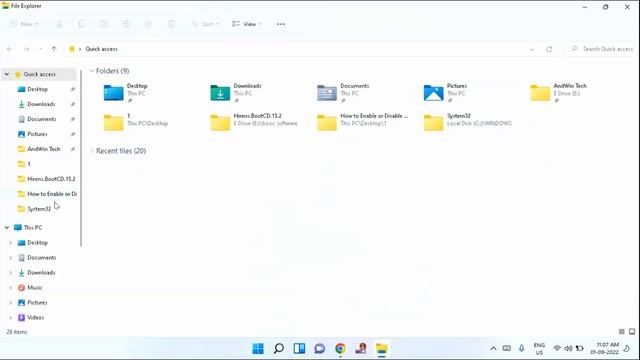Select the Documents folder tile

[343, 93]
